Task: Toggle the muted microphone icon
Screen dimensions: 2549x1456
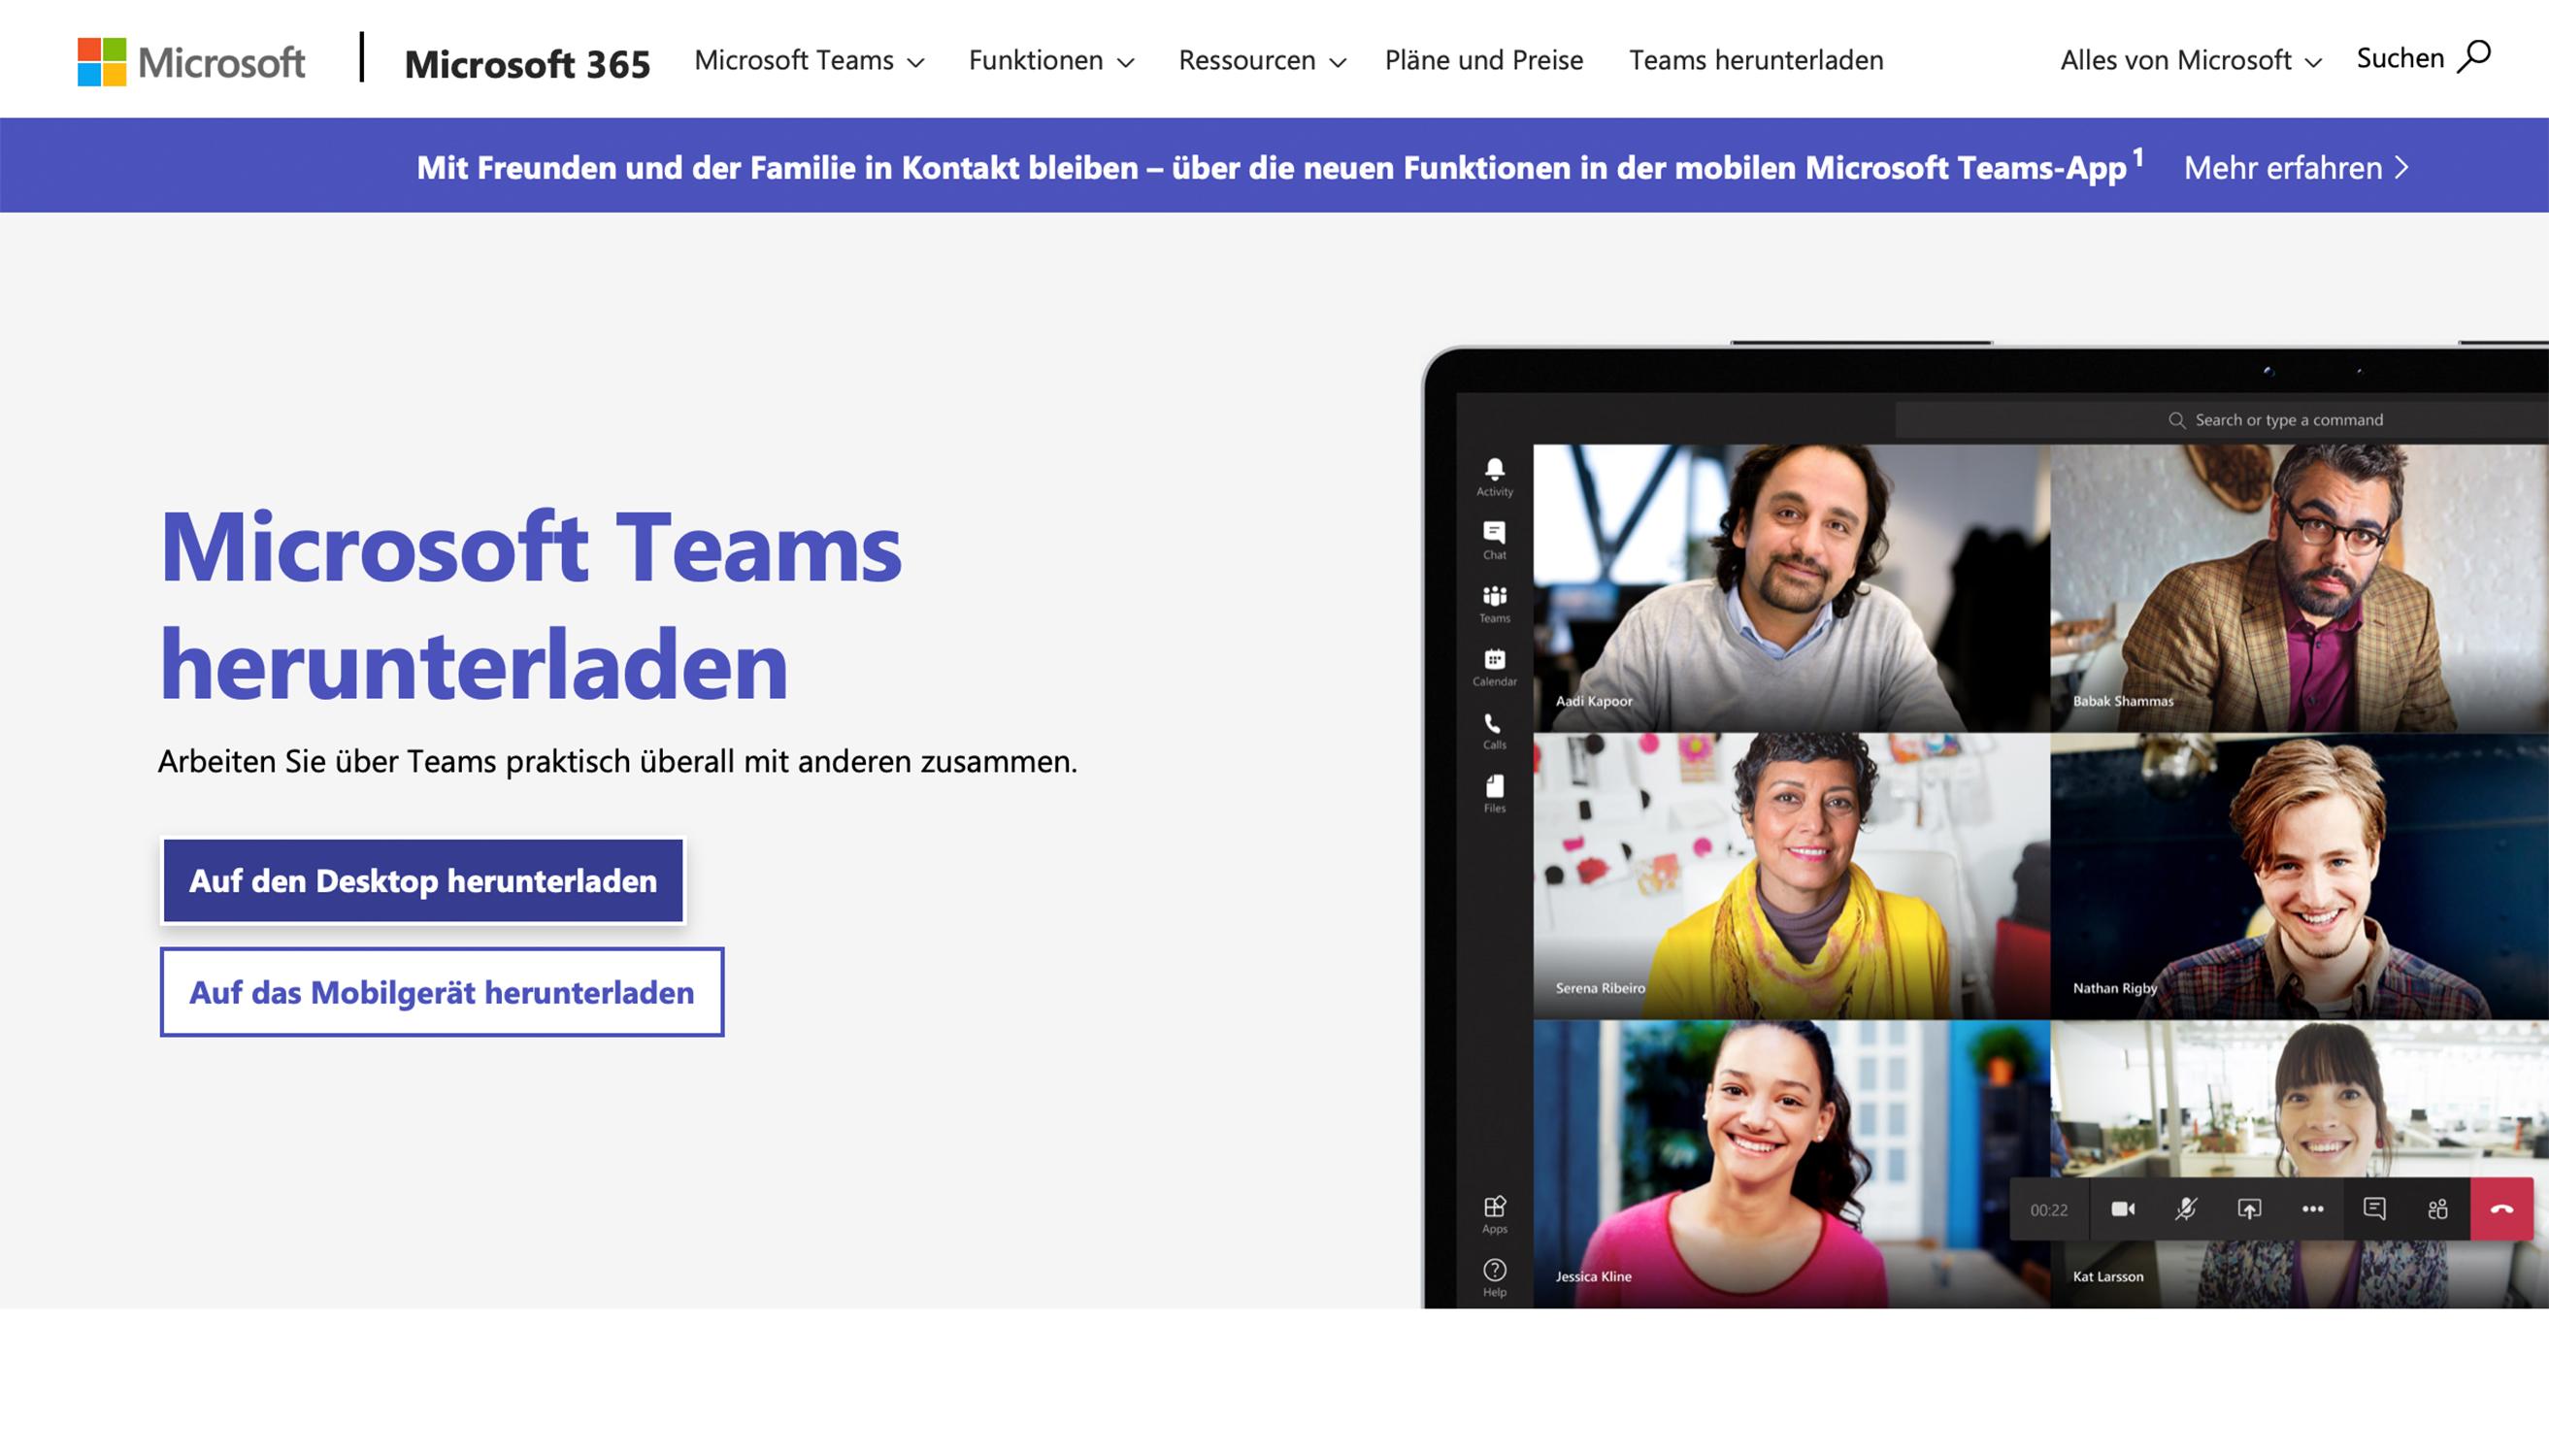Action: 2186,1209
